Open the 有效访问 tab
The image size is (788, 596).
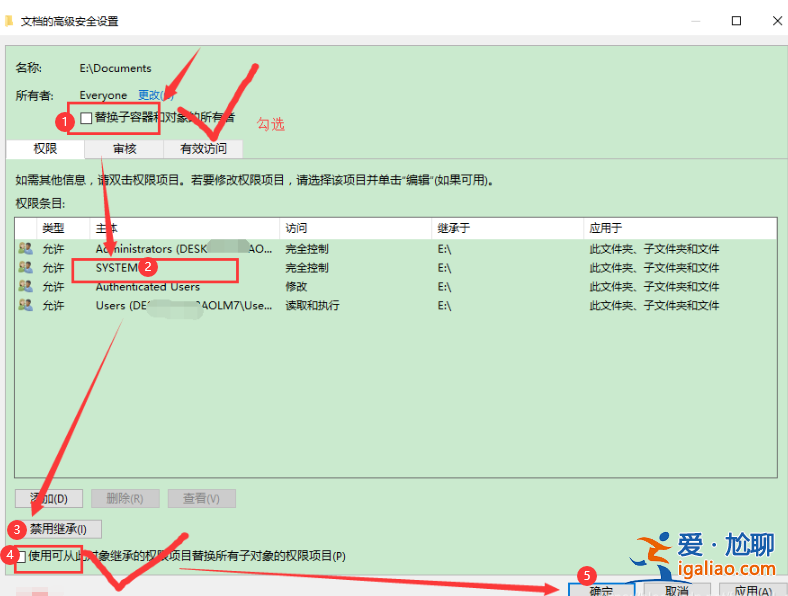coord(203,149)
